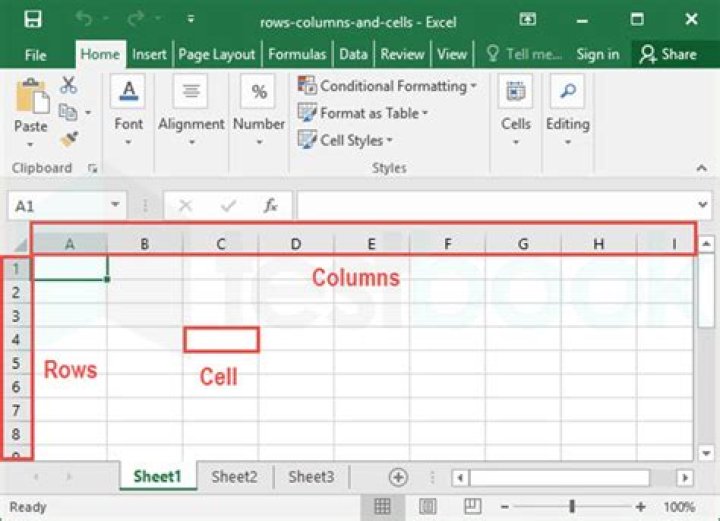Click the Select All corner triangle
This screenshot has height=521, width=720.
[x=21, y=244]
